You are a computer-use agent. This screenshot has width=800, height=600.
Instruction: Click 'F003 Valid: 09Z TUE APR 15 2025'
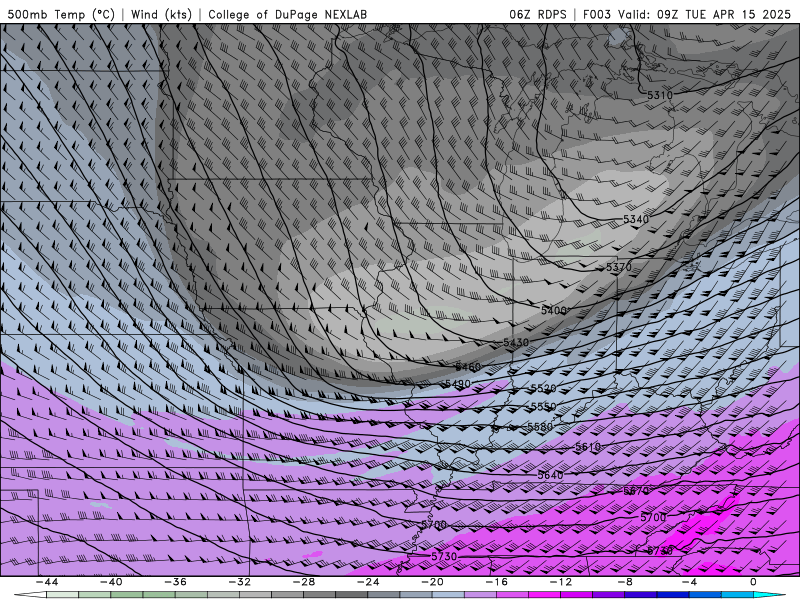click(x=687, y=14)
